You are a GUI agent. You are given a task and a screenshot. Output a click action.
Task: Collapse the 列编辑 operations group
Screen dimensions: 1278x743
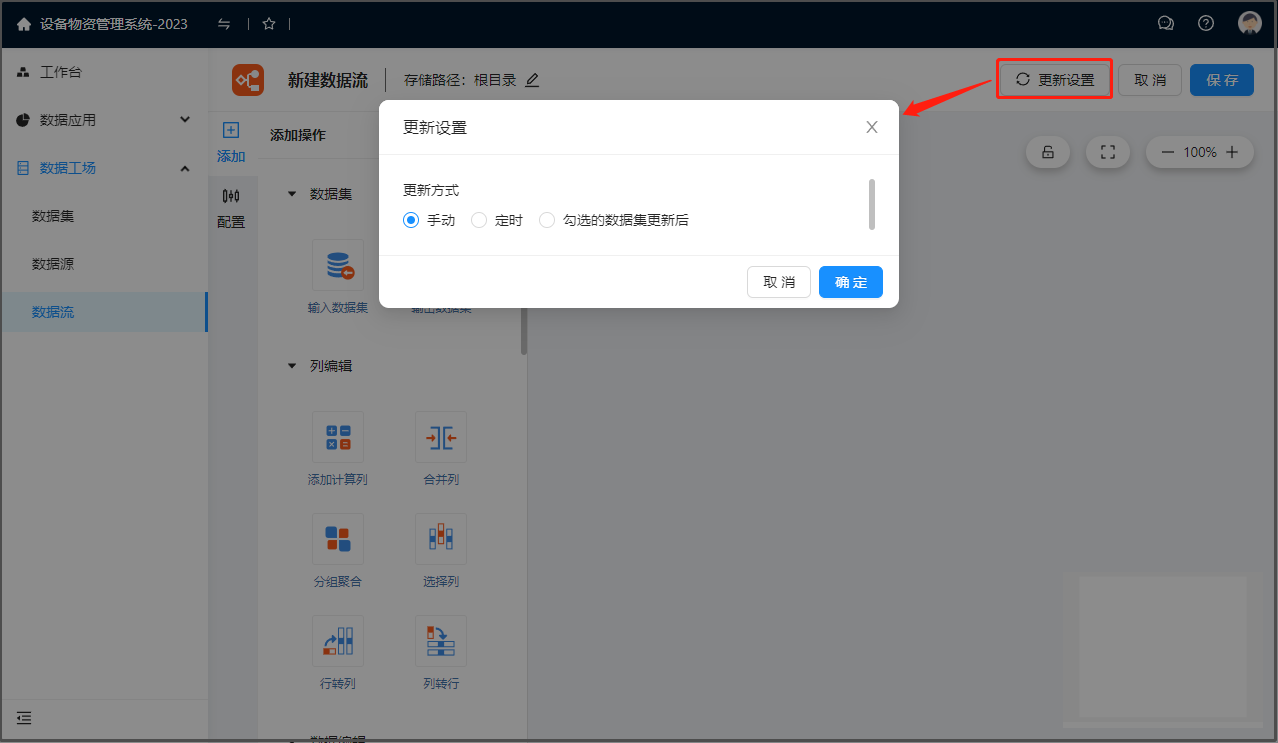pyautogui.click(x=292, y=366)
